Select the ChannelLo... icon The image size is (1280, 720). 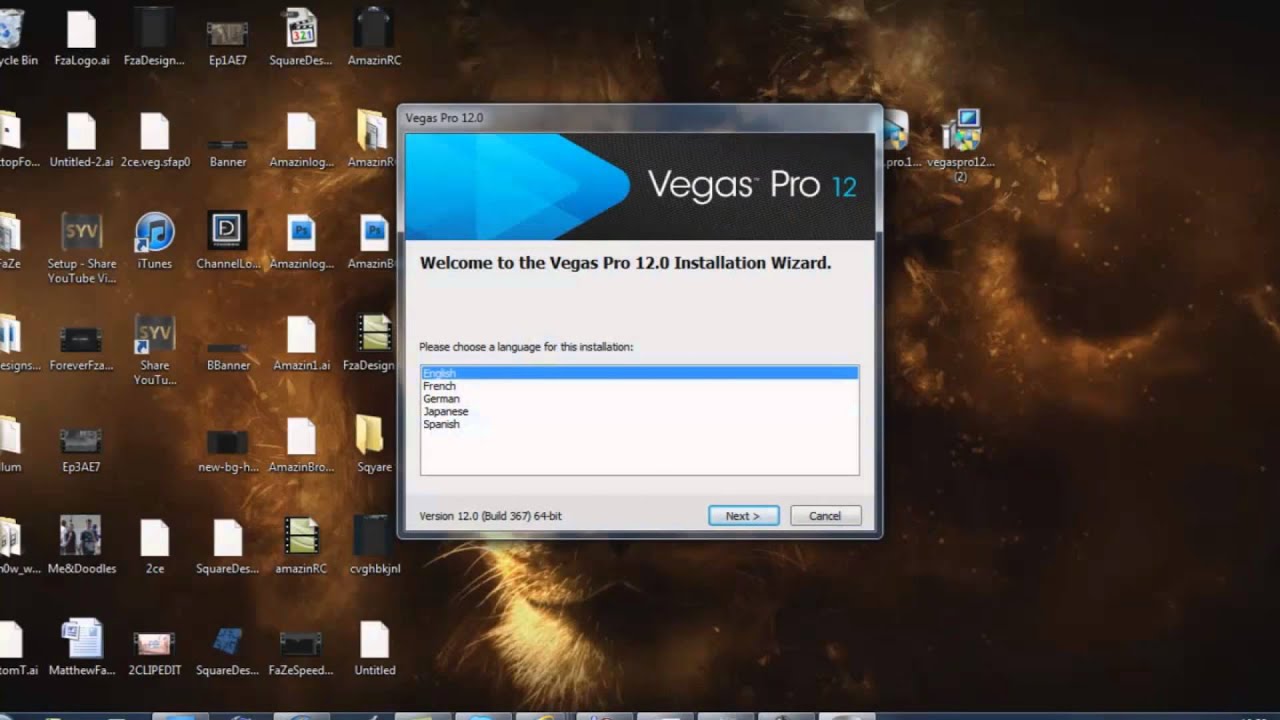(x=228, y=241)
